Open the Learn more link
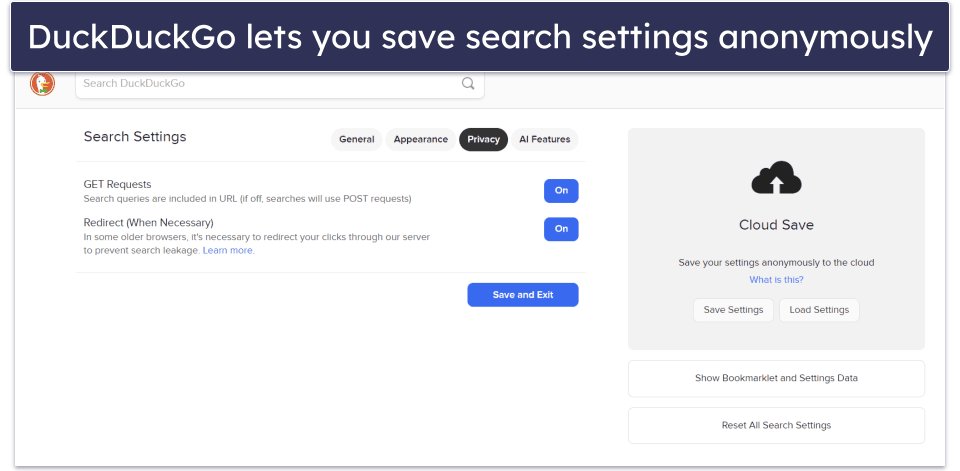The width and height of the screenshot is (960, 471). click(x=228, y=251)
